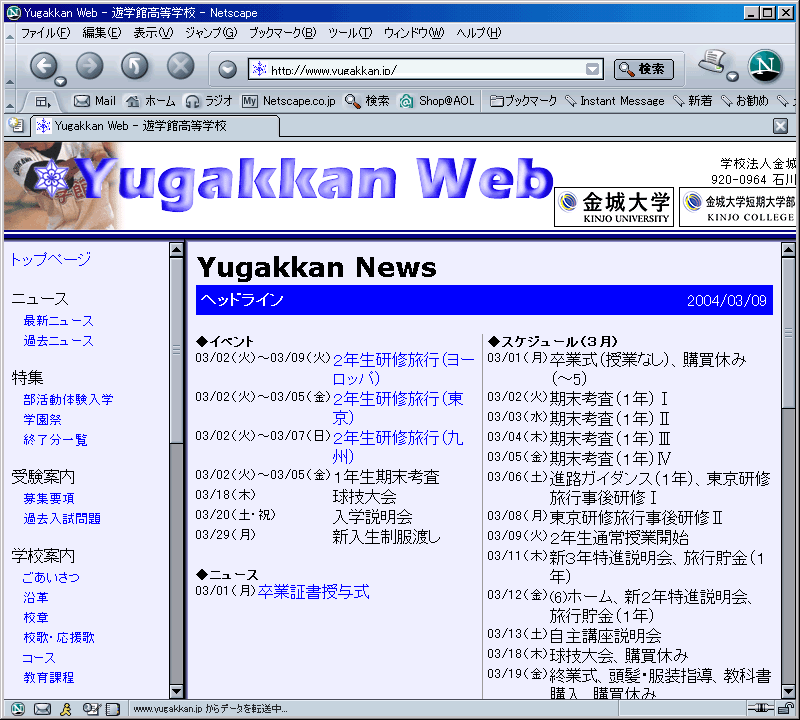Open the 2年生研修旅行（ヨーロッパ） event link
This screenshot has width=800, height=720.
(403, 369)
